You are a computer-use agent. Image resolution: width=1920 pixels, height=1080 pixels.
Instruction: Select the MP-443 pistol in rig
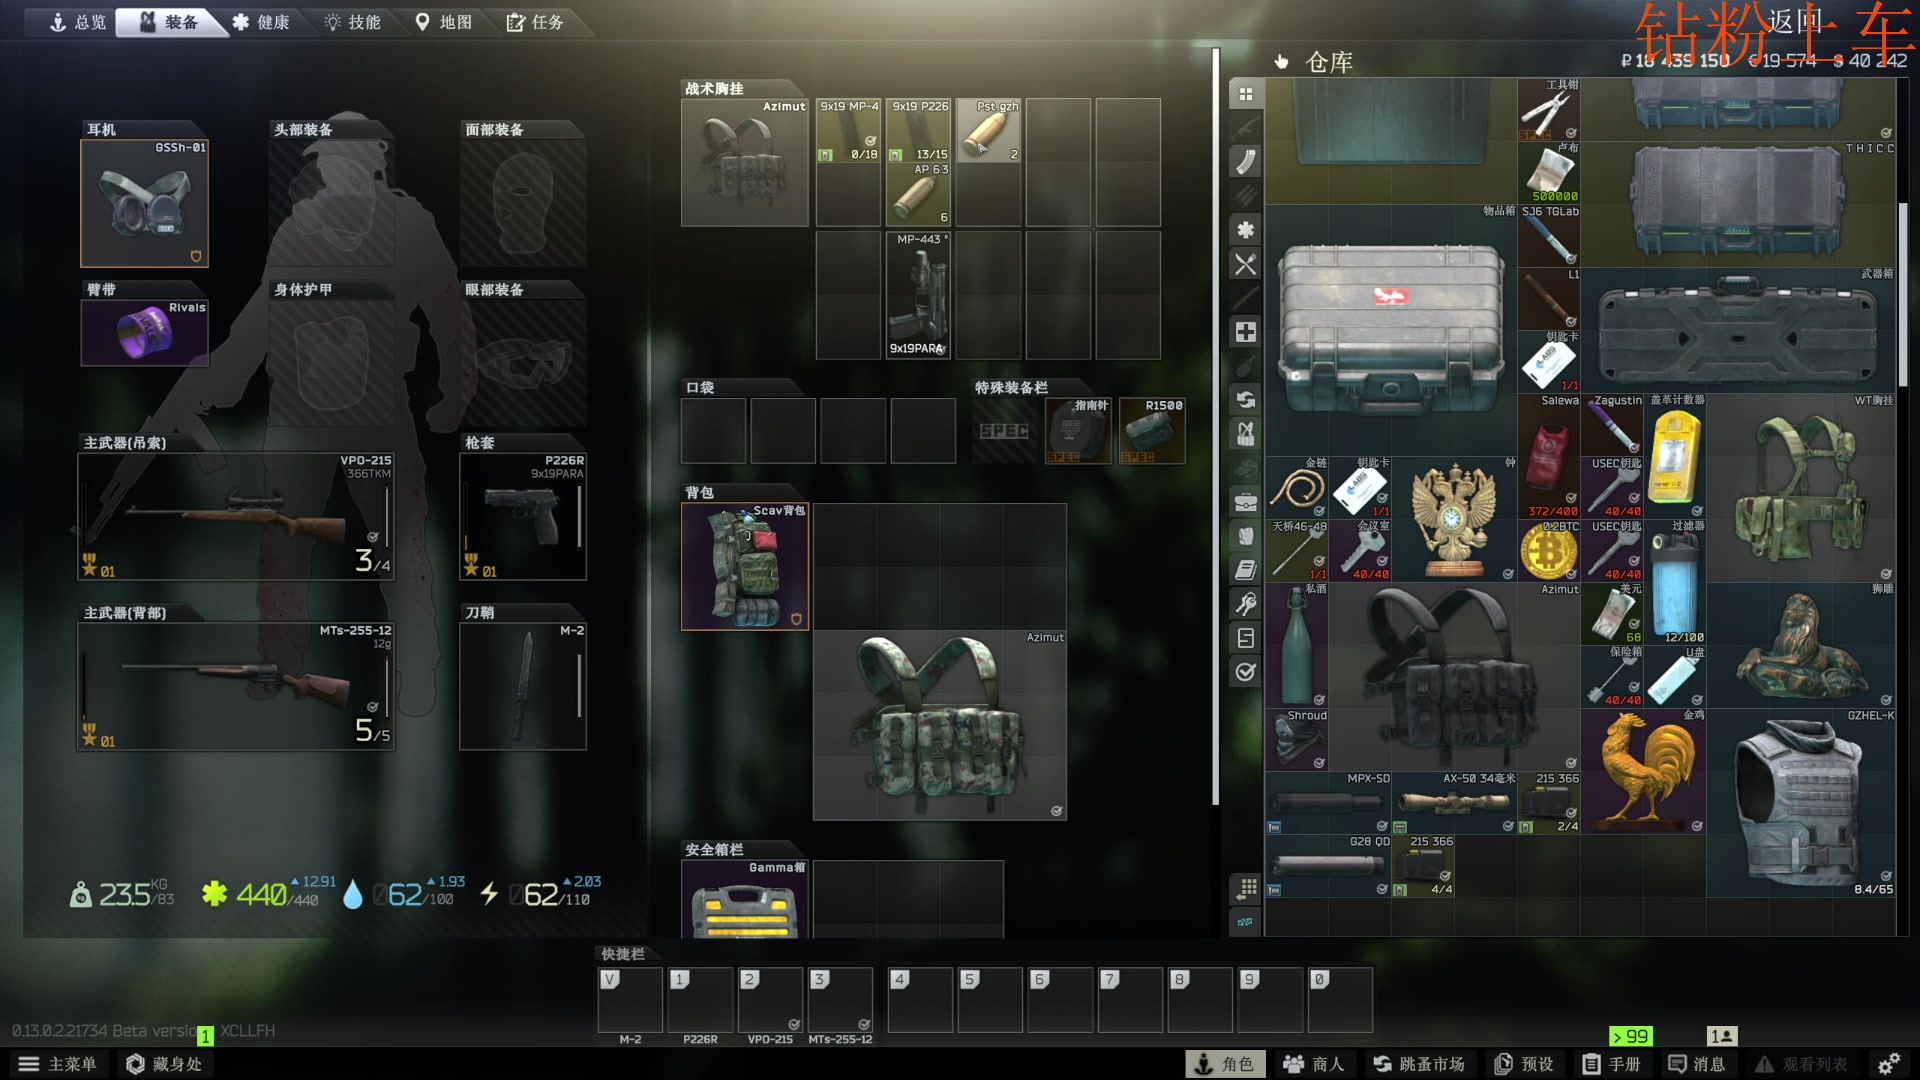(x=918, y=295)
